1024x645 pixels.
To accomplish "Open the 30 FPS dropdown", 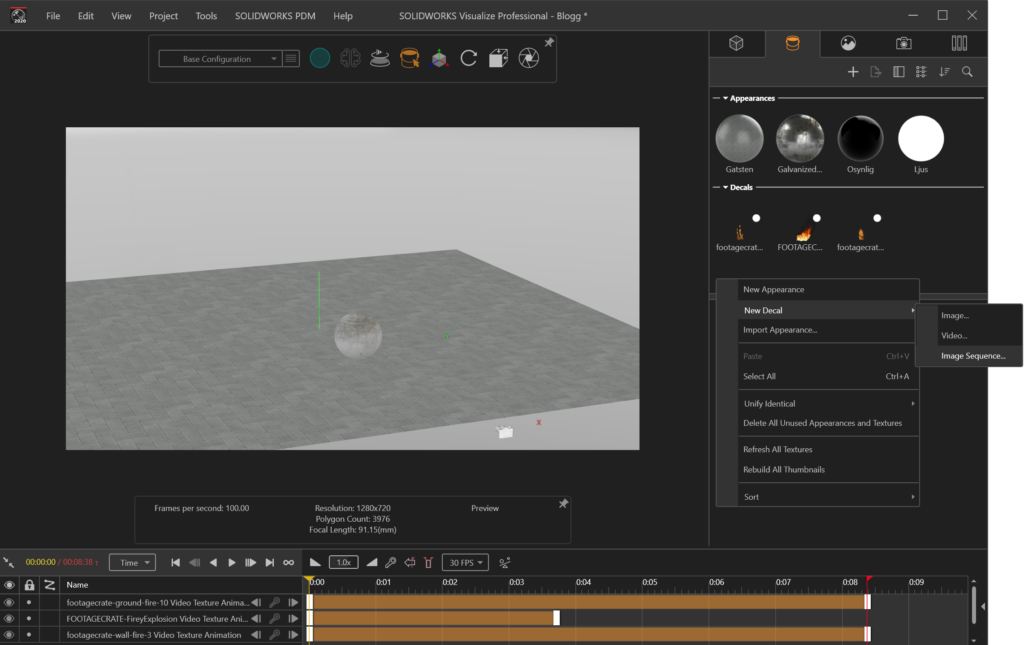I will (467, 563).
